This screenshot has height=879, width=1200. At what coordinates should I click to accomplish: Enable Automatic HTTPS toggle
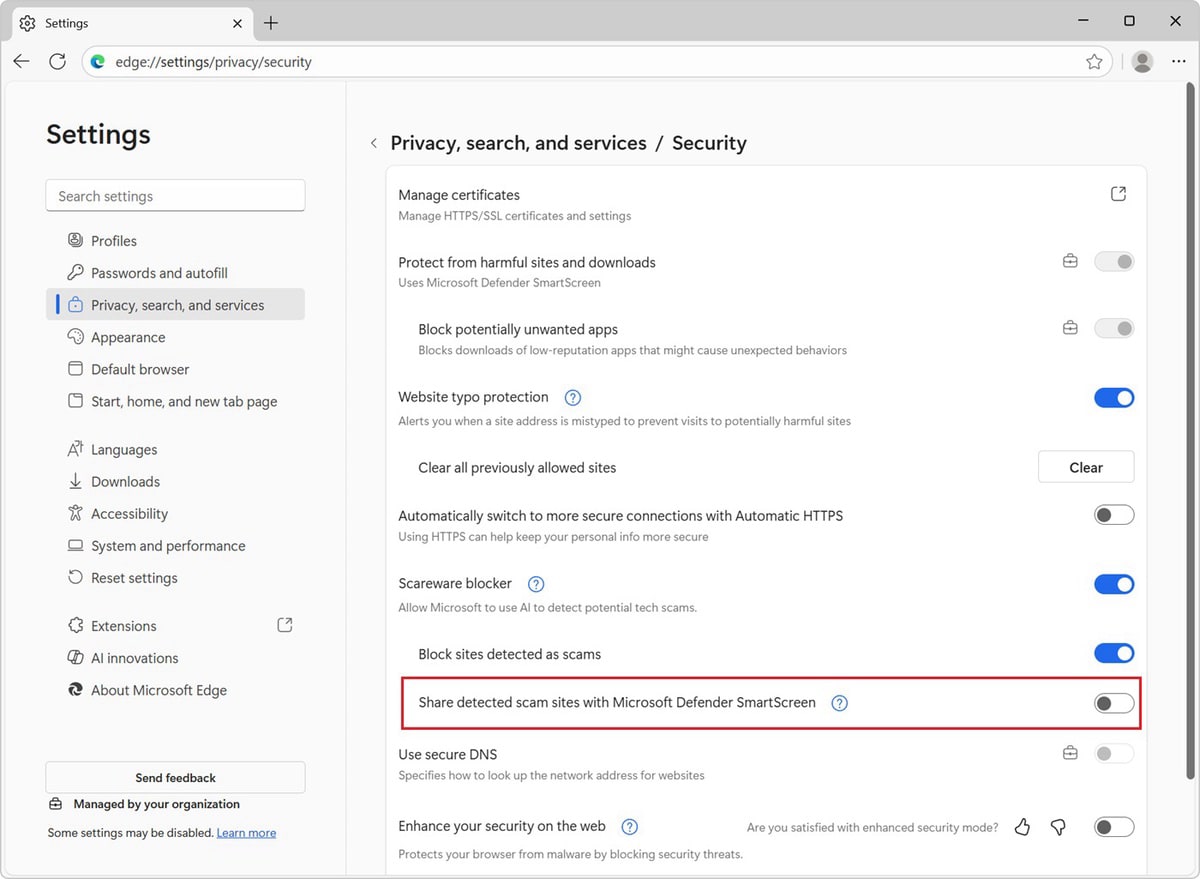pyautogui.click(x=1113, y=516)
